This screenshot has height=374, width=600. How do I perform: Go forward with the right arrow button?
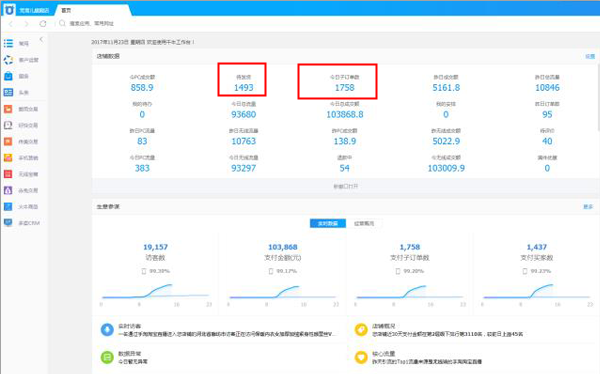(26, 24)
